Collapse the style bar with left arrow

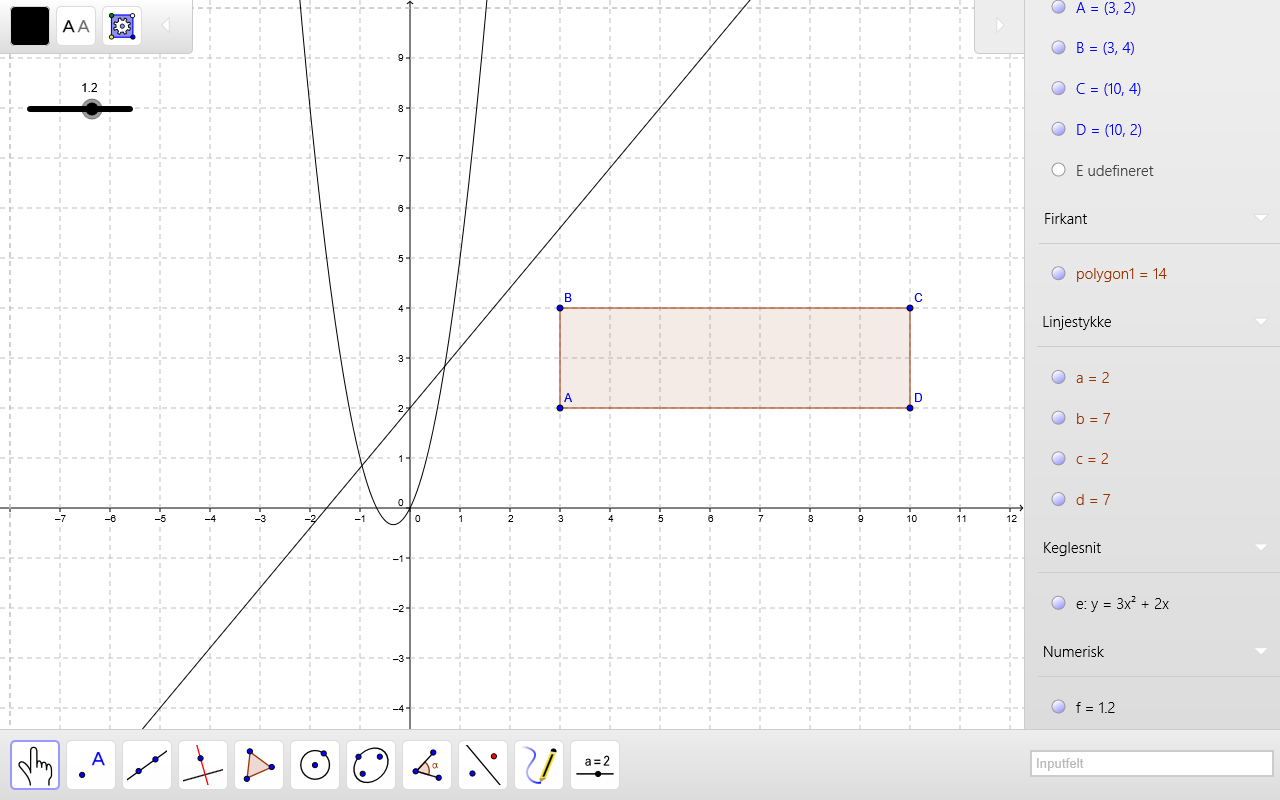[166, 25]
